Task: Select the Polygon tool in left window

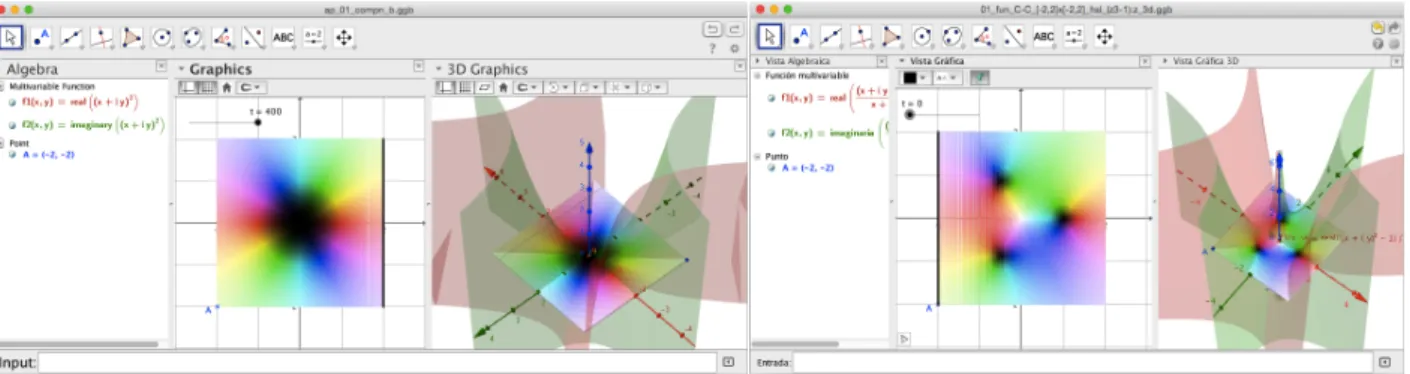Action: tap(132, 37)
